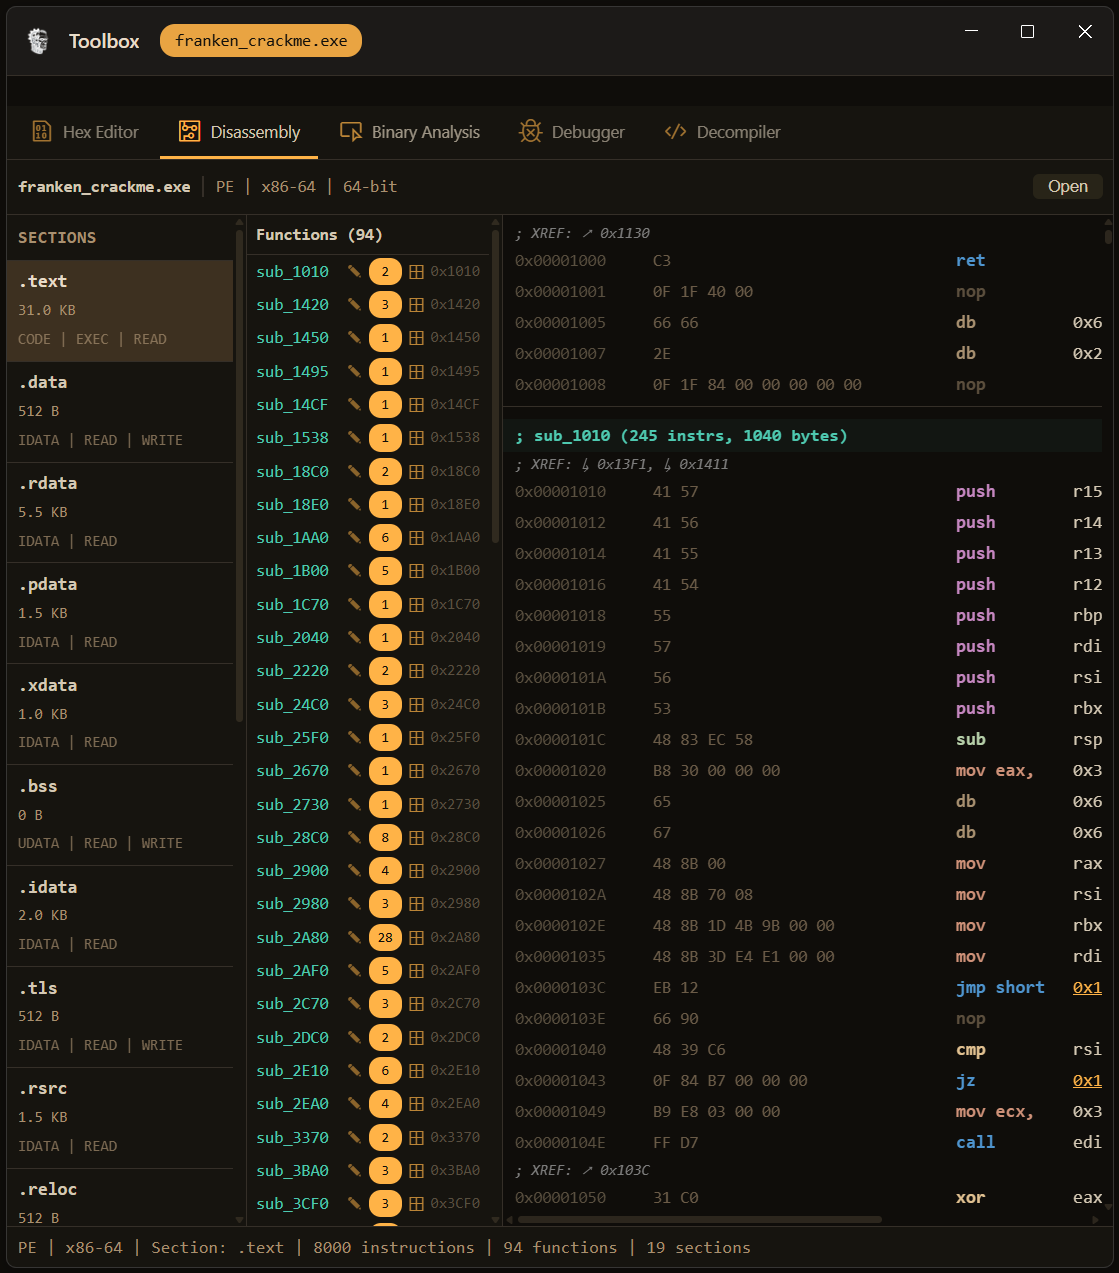Image resolution: width=1119 pixels, height=1273 pixels.
Task: Select the Disassembly tab
Action: click(x=239, y=132)
